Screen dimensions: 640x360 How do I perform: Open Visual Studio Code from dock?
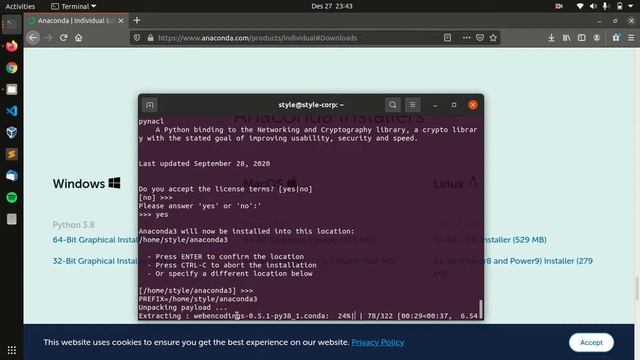click(11, 111)
